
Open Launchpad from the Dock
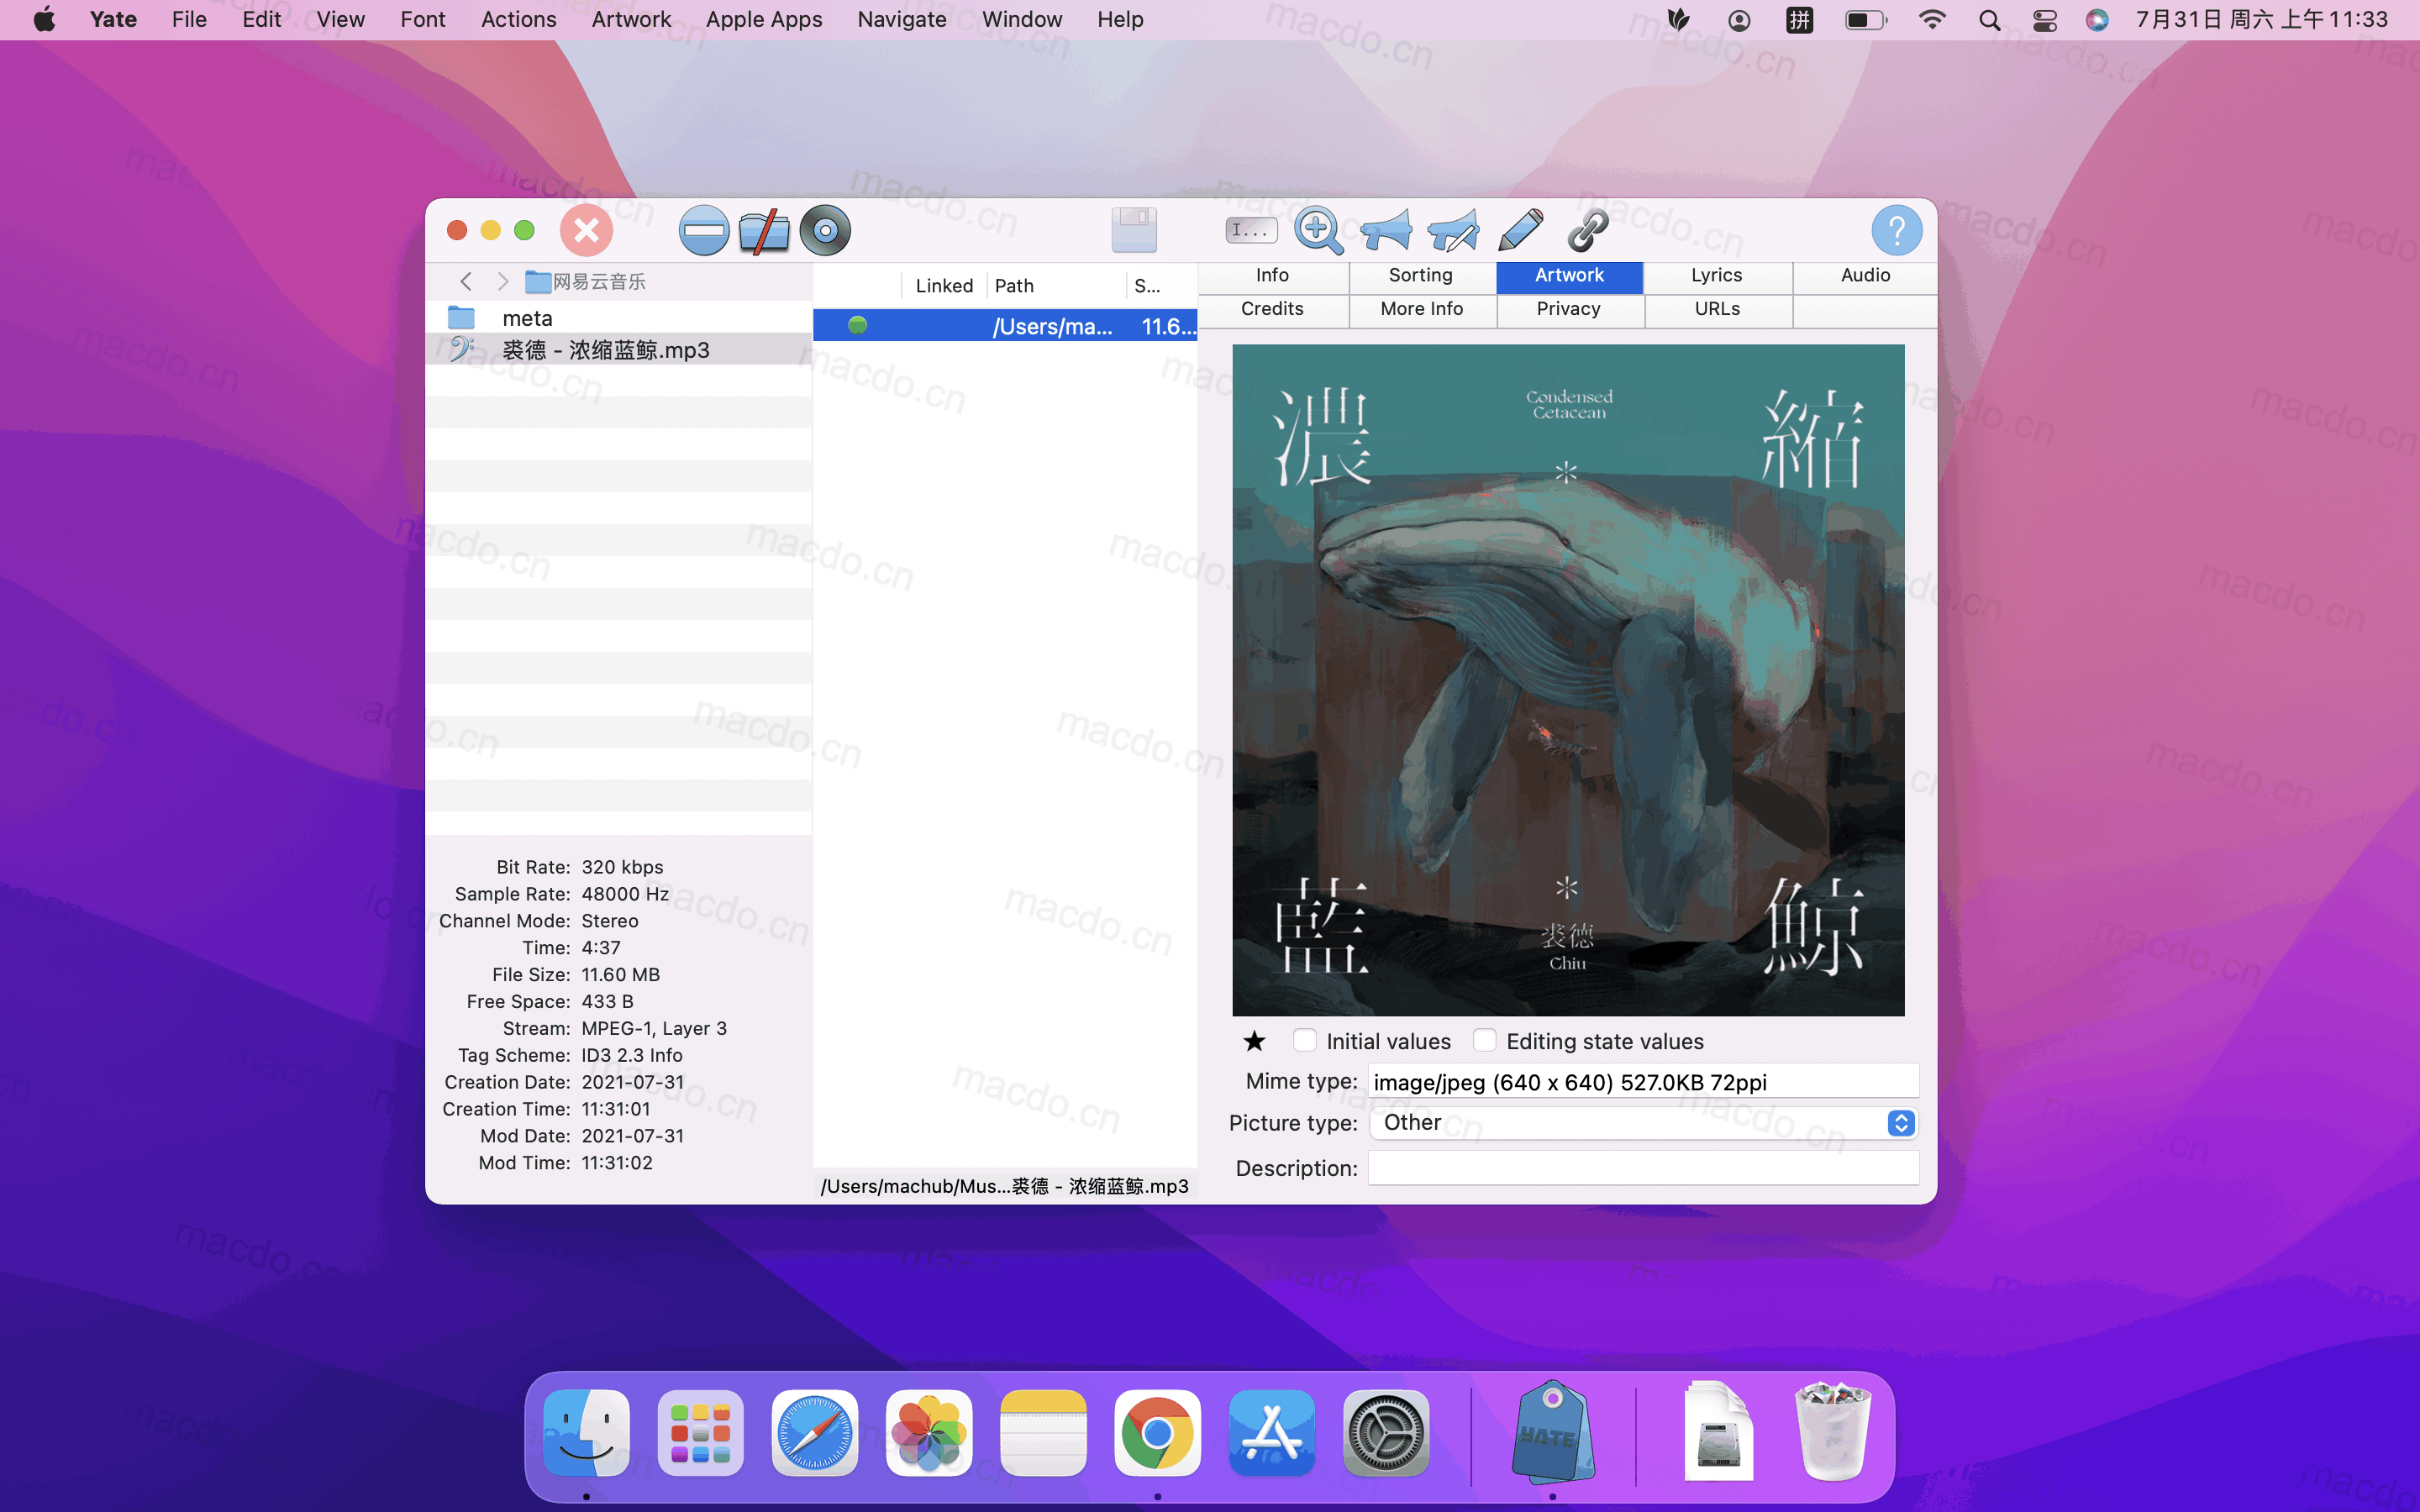point(700,1432)
